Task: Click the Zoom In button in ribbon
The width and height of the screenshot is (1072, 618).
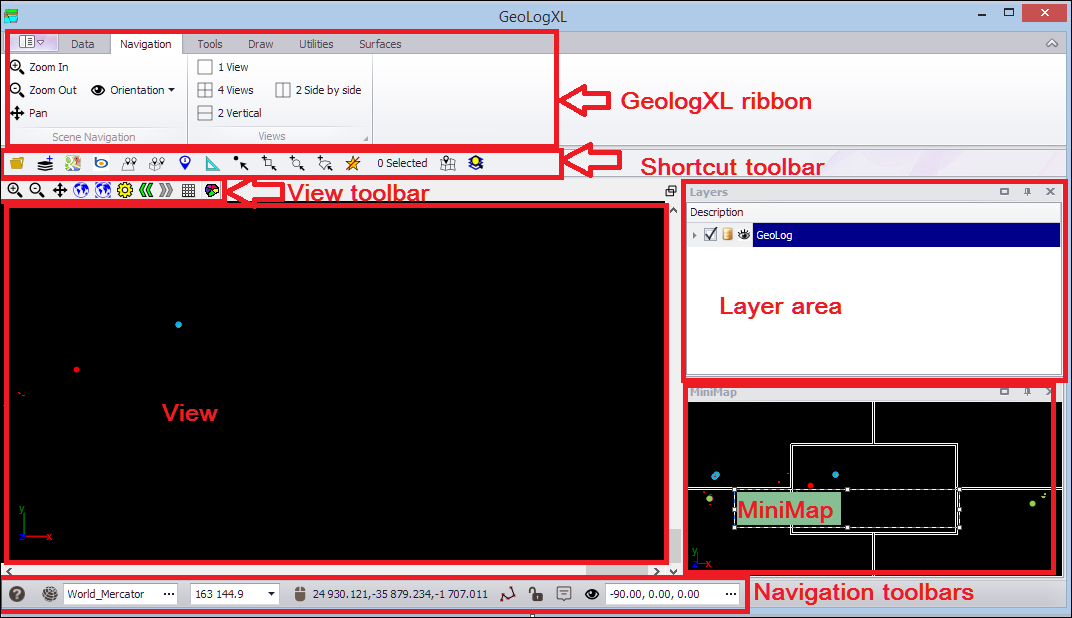Action: 40,67
